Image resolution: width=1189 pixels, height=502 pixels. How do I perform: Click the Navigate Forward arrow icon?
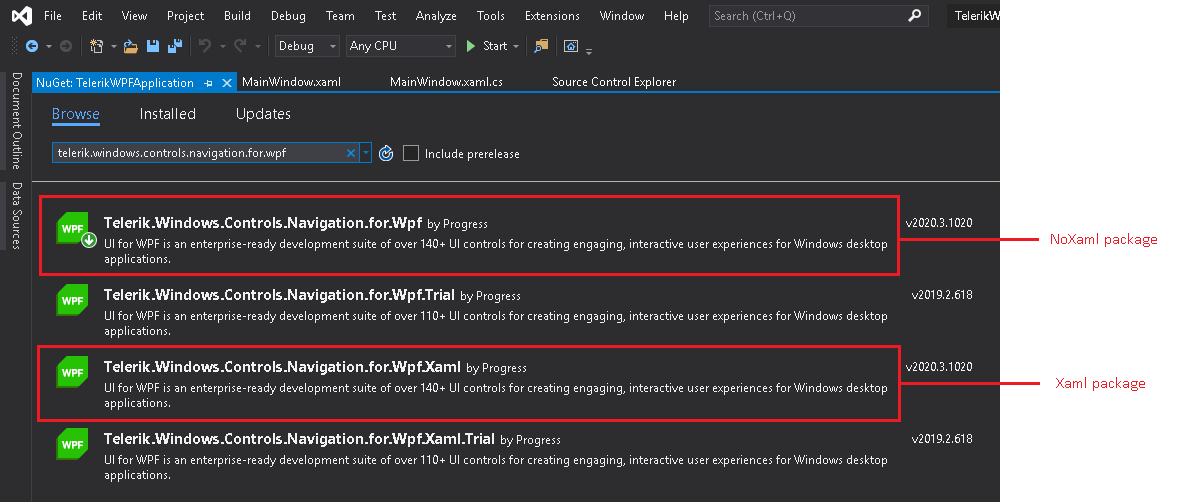pyautogui.click(x=66, y=46)
